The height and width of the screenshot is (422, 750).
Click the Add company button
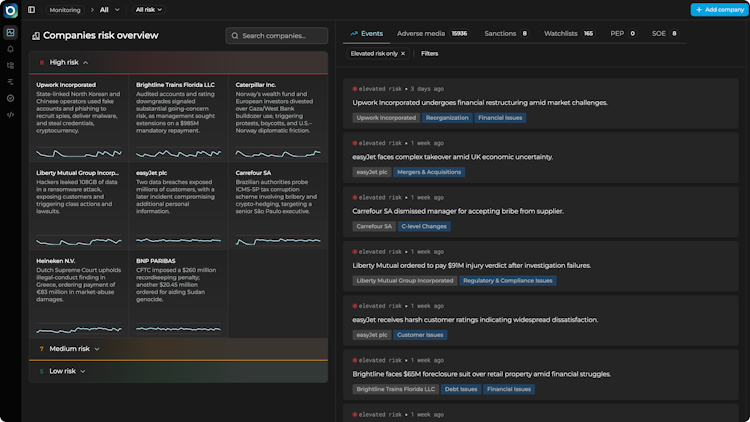pyautogui.click(x=719, y=10)
